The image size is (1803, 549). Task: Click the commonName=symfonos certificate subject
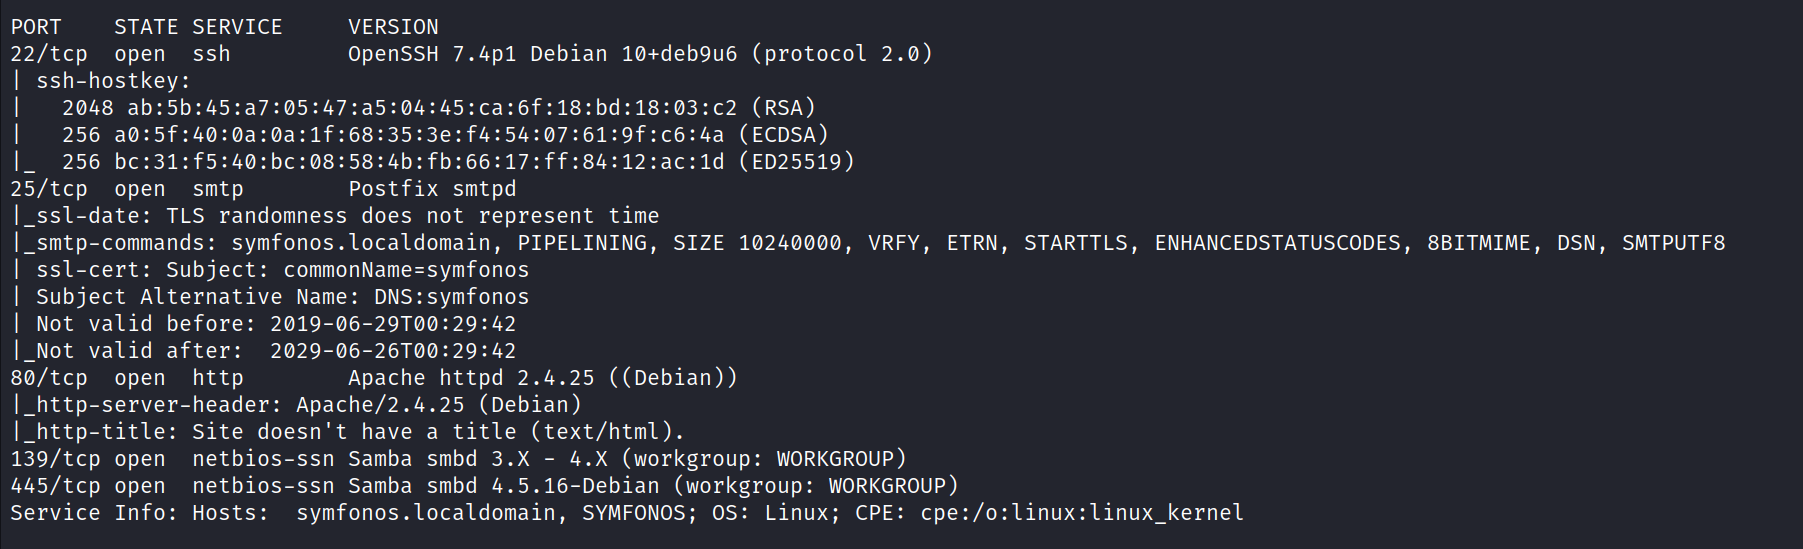pos(406,270)
